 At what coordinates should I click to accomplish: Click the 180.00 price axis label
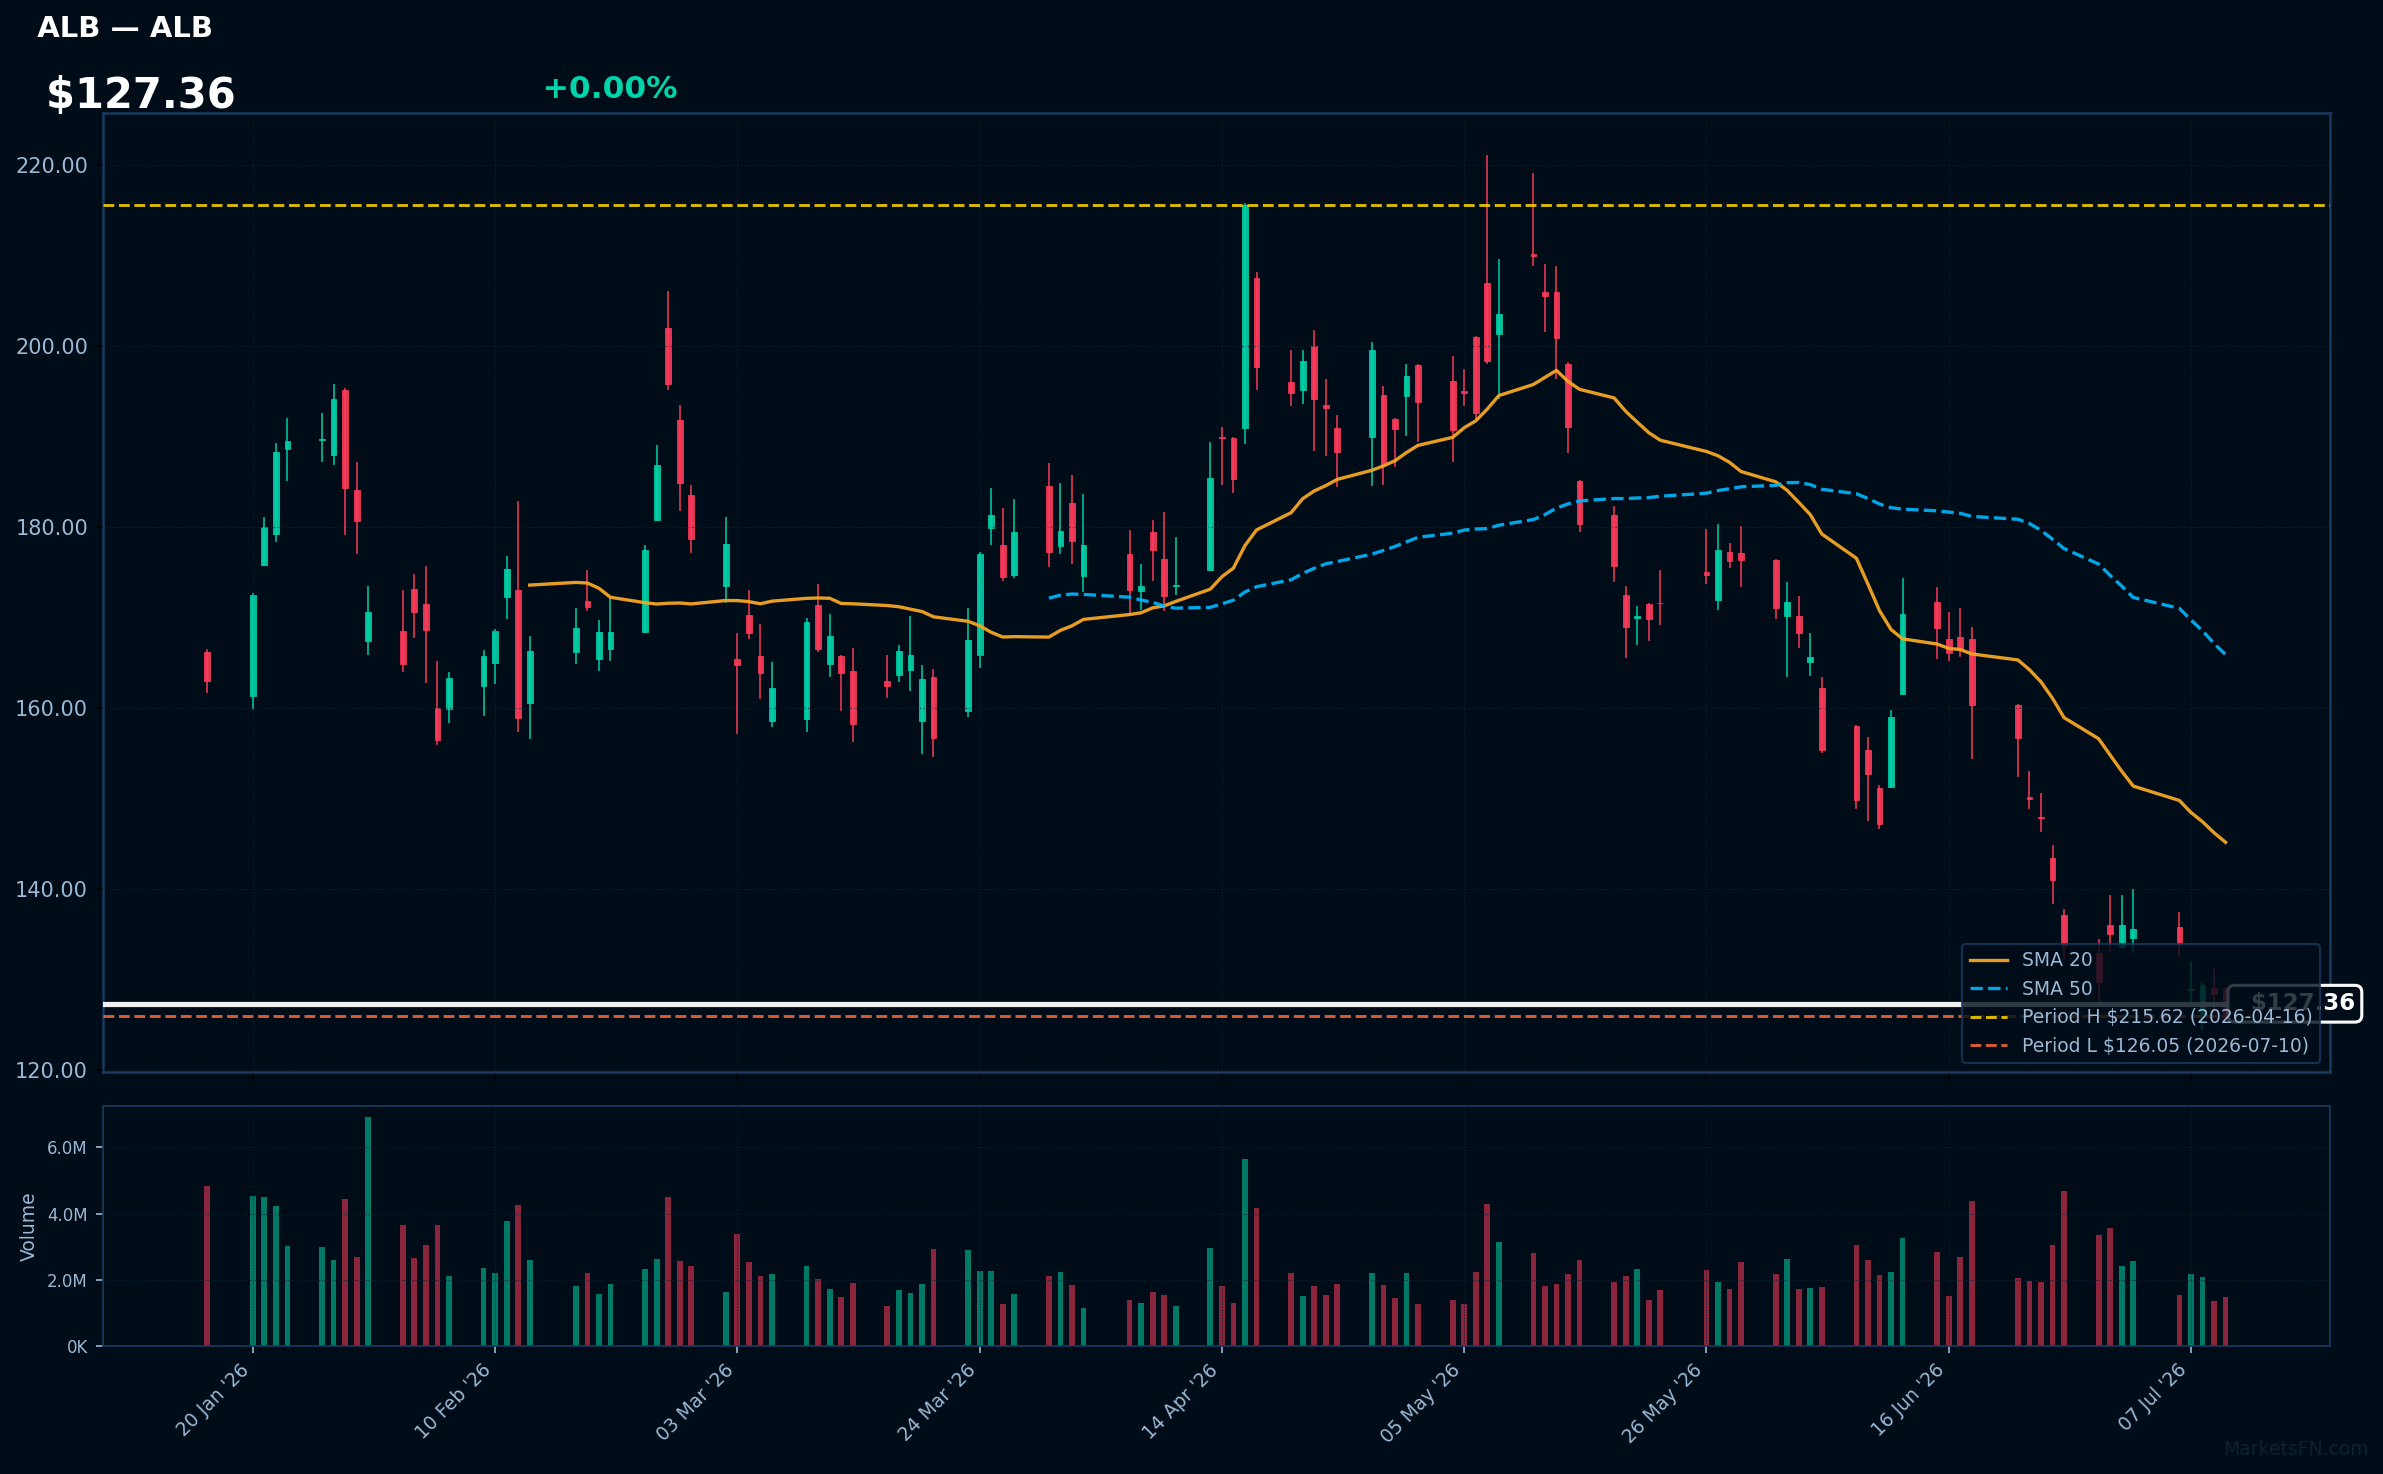point(52,528)
